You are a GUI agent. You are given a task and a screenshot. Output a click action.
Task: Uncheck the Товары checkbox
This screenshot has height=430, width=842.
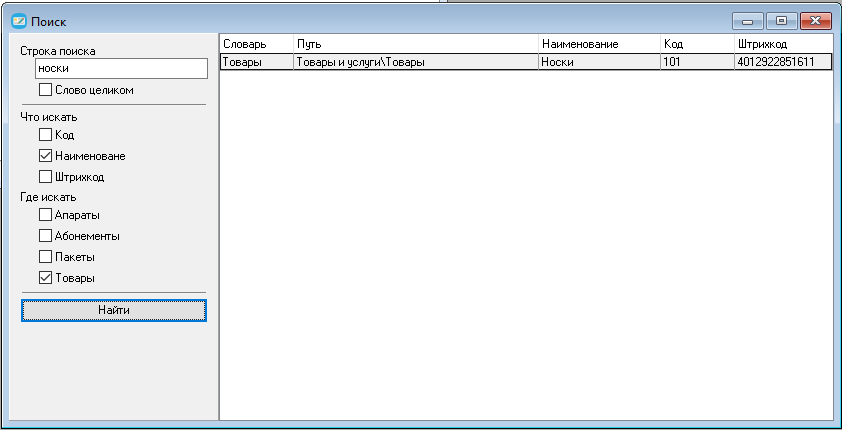(x=46, y=278)
